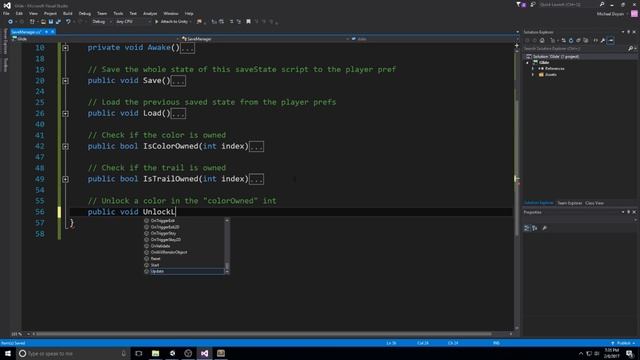Collapse the Glide project node
Viewport: 640px width, 360px height.
(x=527, y=63)
